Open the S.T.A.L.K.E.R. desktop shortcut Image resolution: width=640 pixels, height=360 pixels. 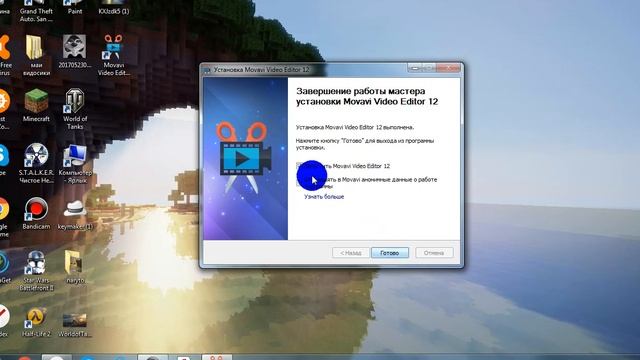36,162
